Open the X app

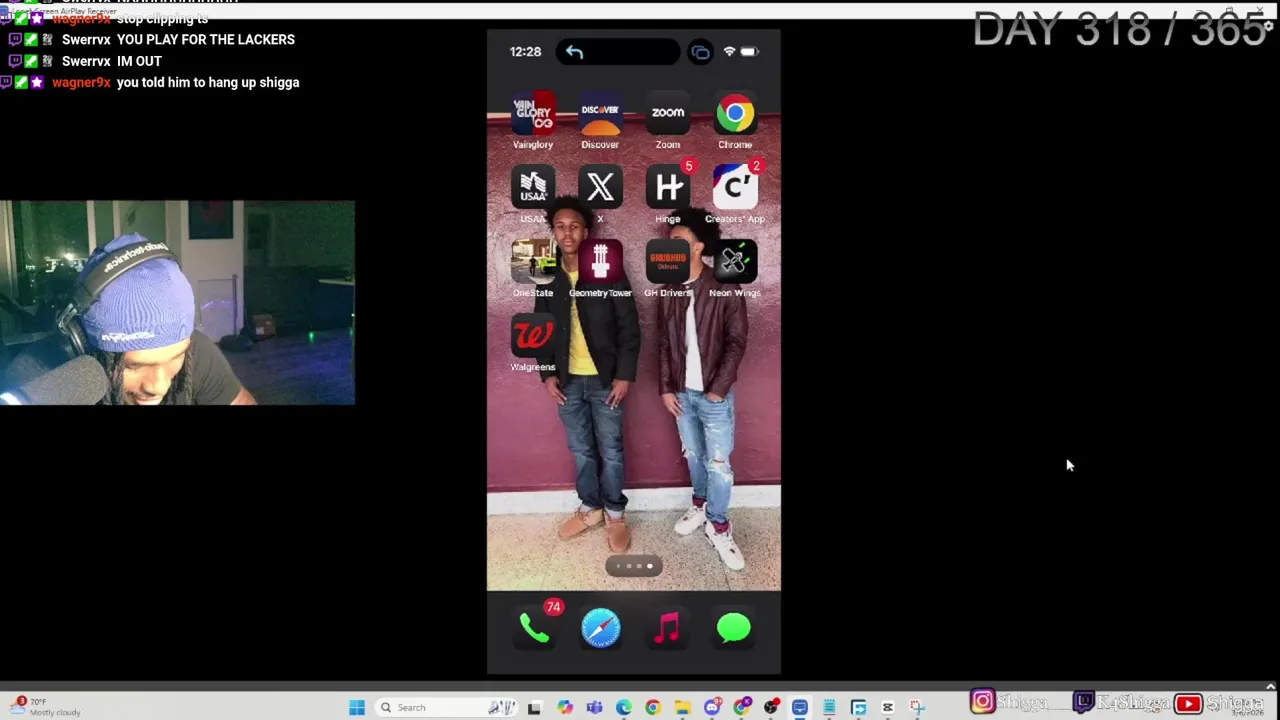(x=600, y=189)
